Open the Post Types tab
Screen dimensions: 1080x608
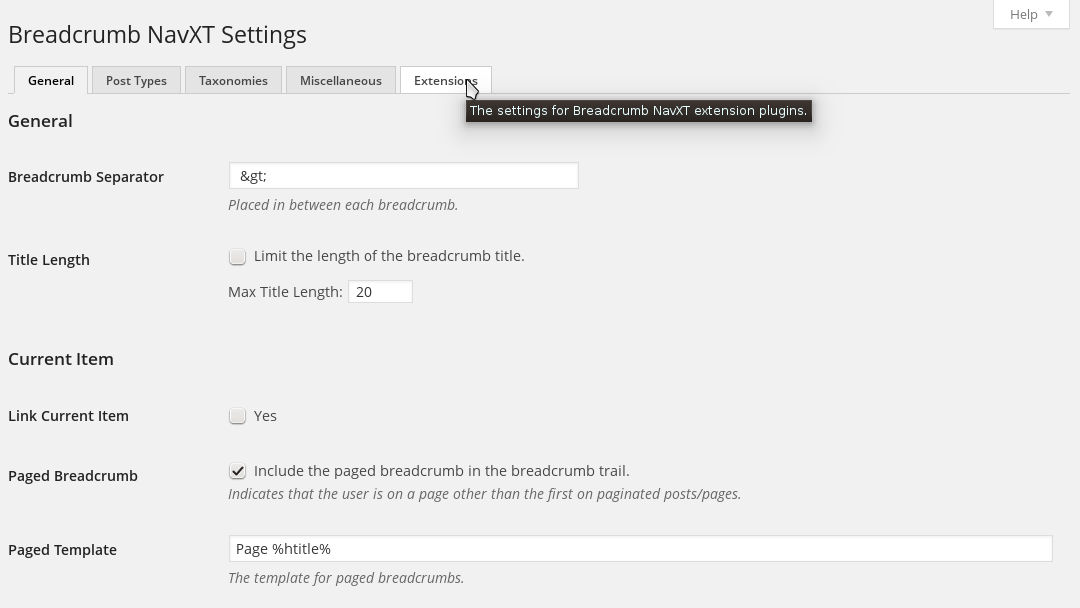click(136, 81)
